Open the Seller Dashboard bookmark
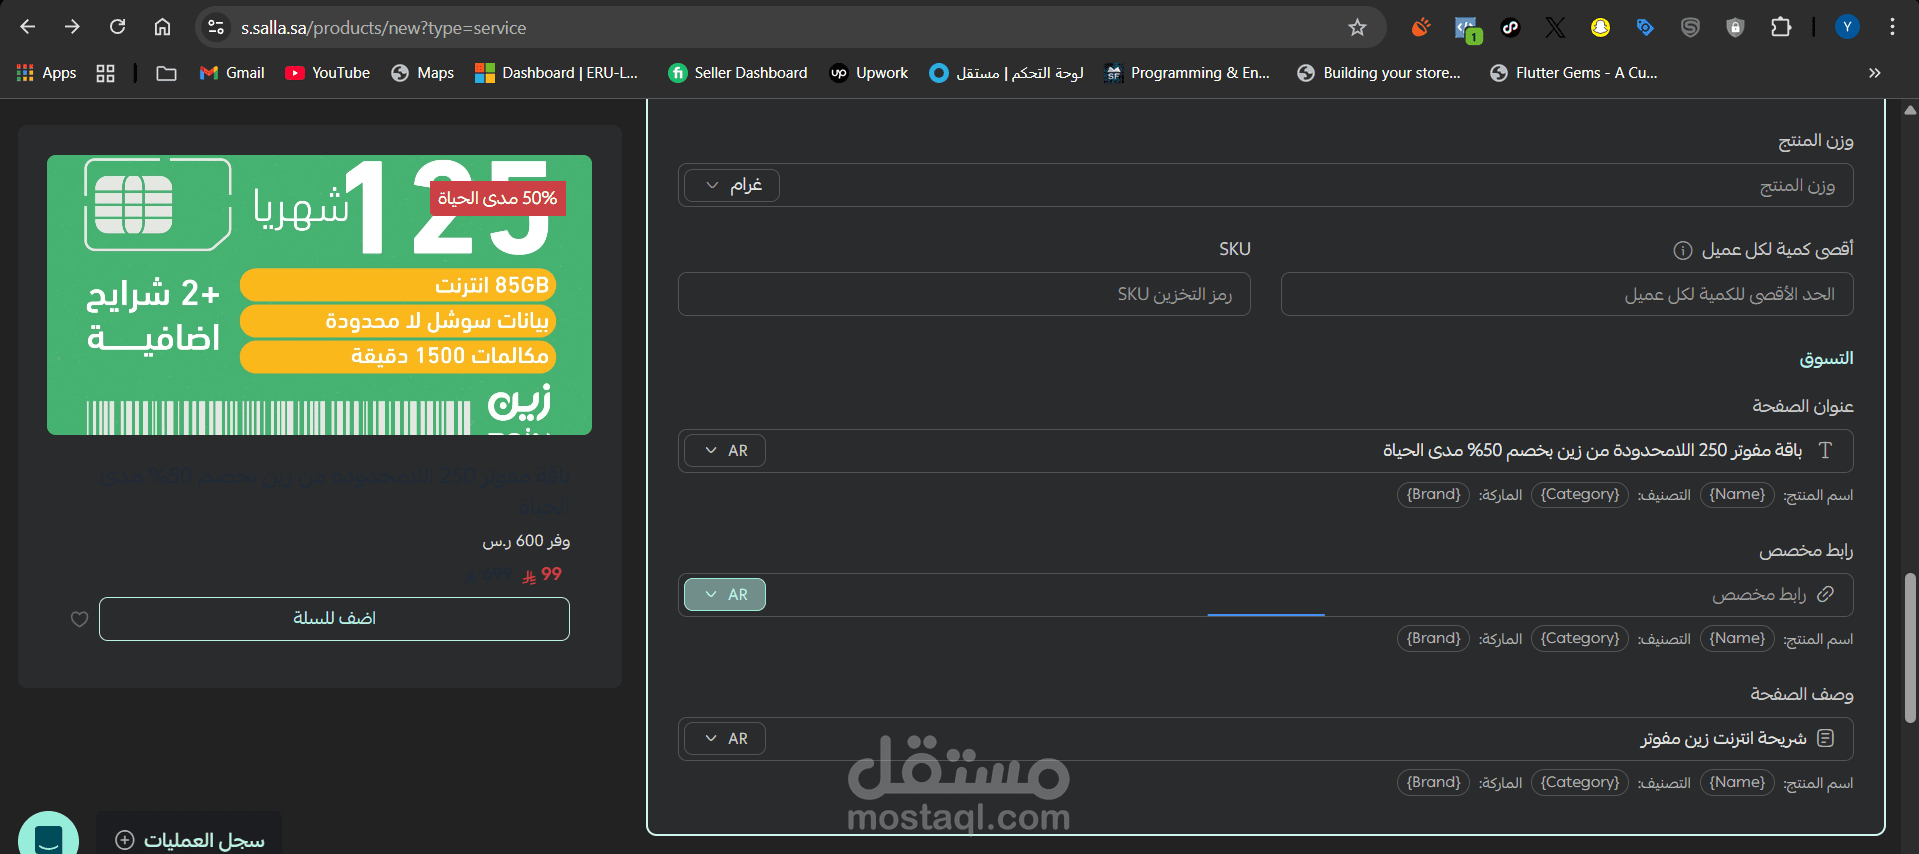 pos(738,73)
